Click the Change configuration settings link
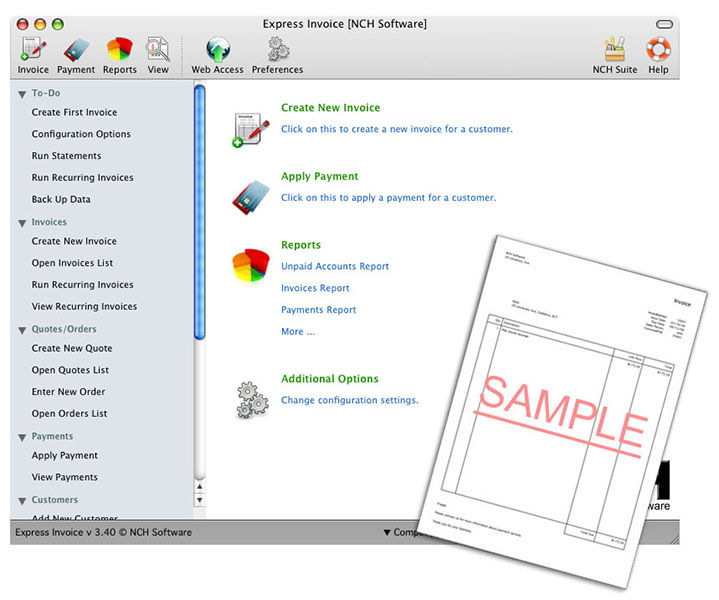 349,400
